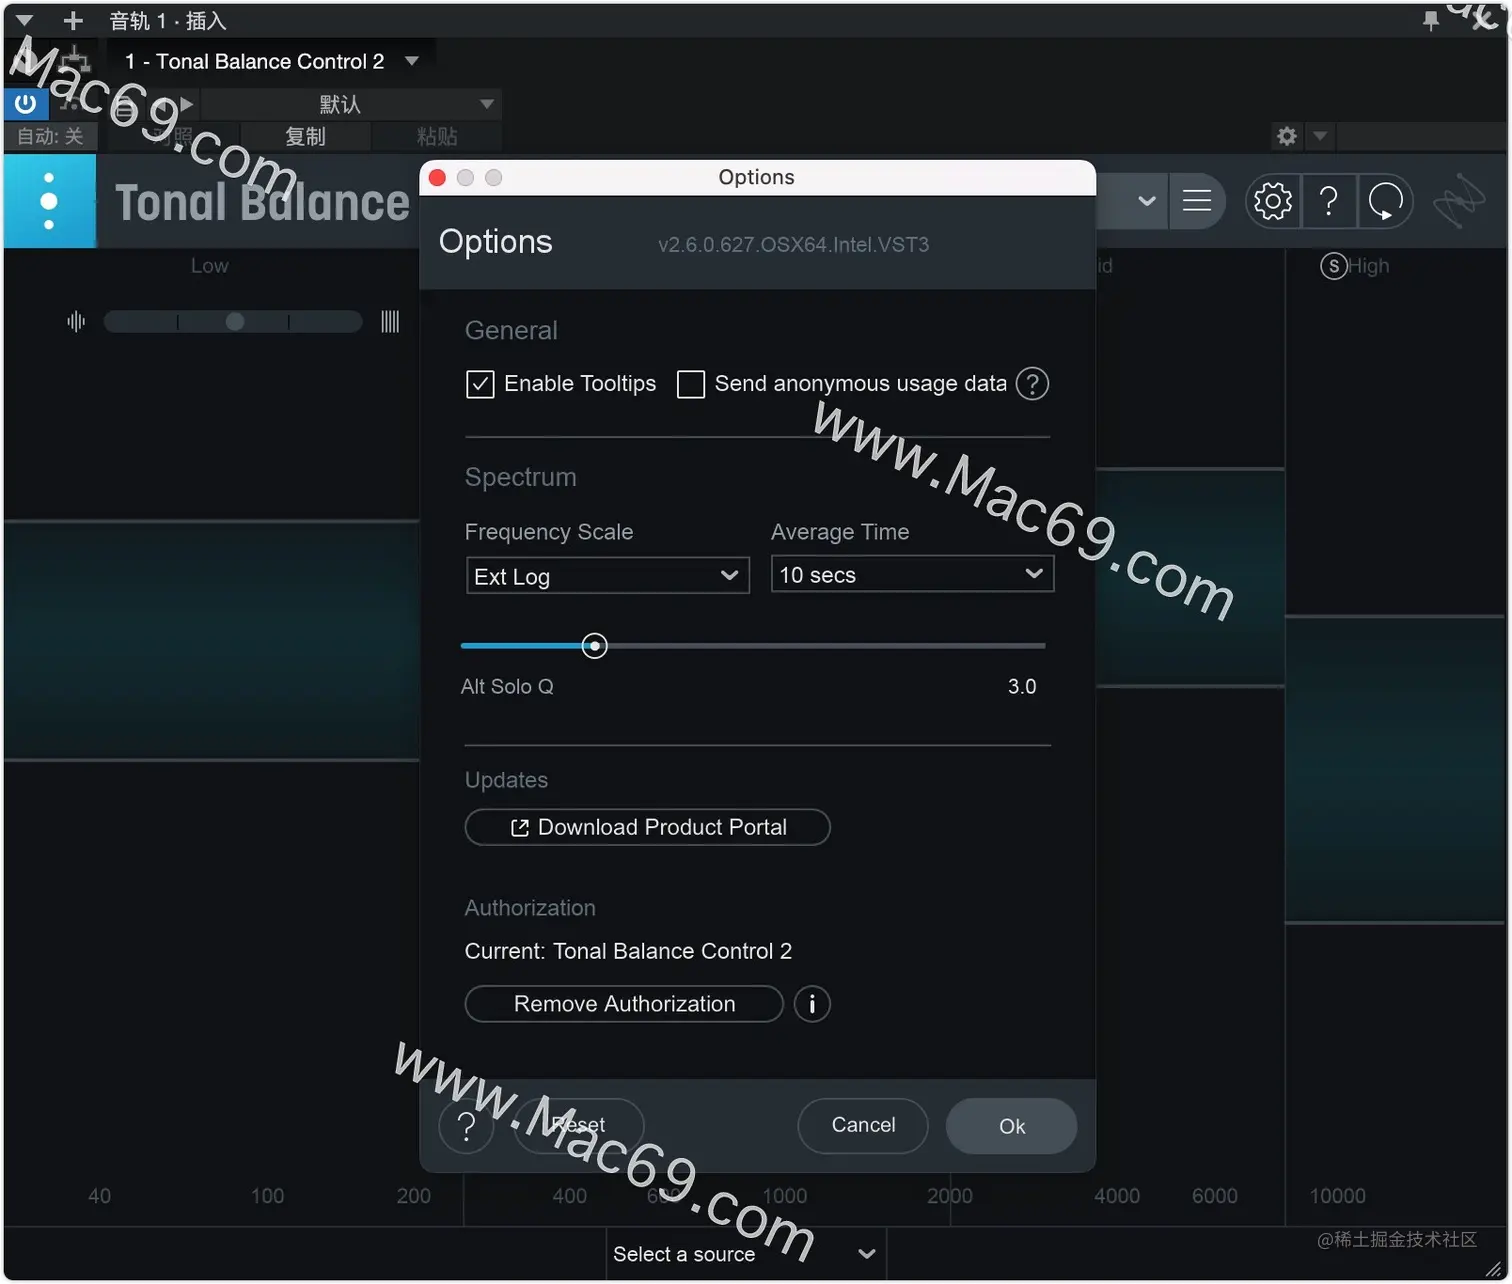Pin the plugin window

(1431, 20)
